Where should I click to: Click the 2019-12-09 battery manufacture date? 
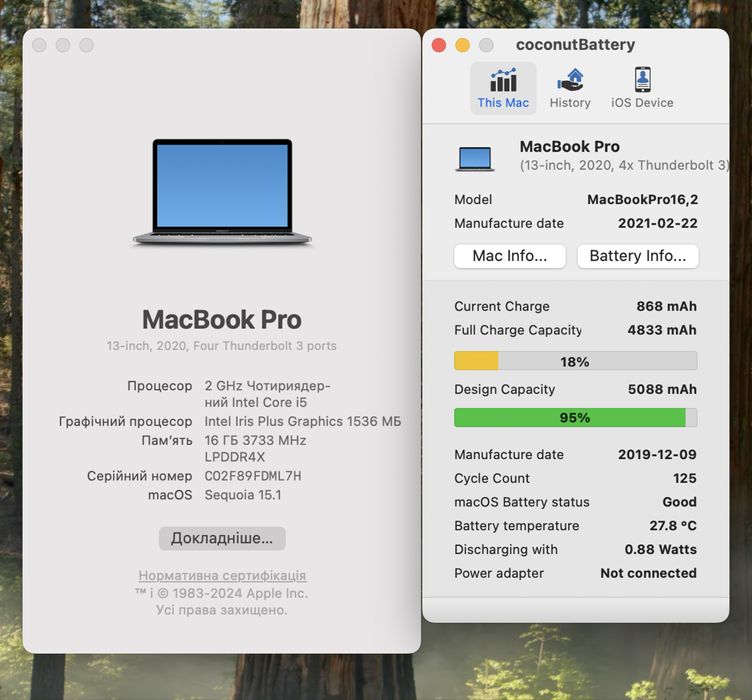pyautogui.click(x=657, y=455)
